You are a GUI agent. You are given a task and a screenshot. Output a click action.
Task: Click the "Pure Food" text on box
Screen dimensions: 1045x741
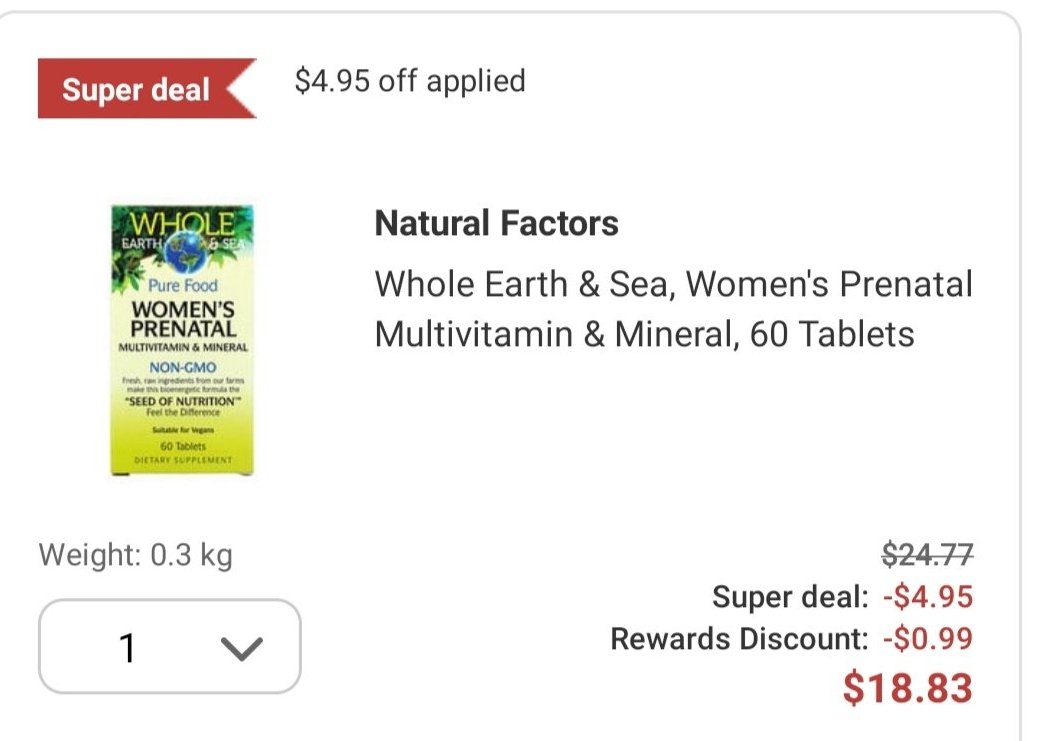pyautogui.click(x=182, y=285)
